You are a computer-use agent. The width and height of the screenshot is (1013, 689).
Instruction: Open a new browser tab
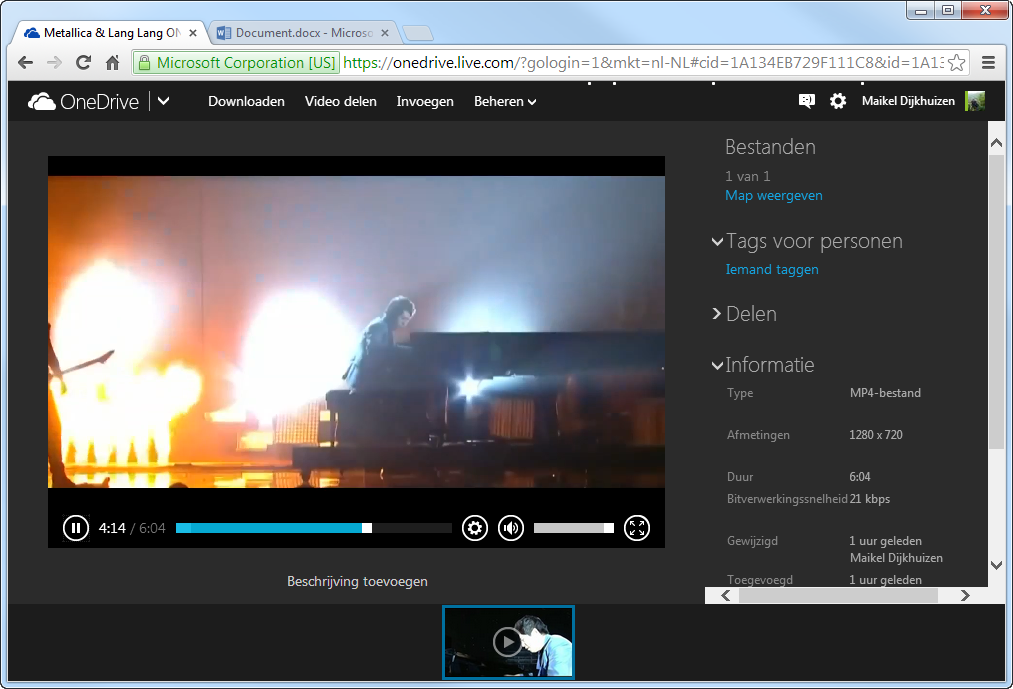[418, 33]
